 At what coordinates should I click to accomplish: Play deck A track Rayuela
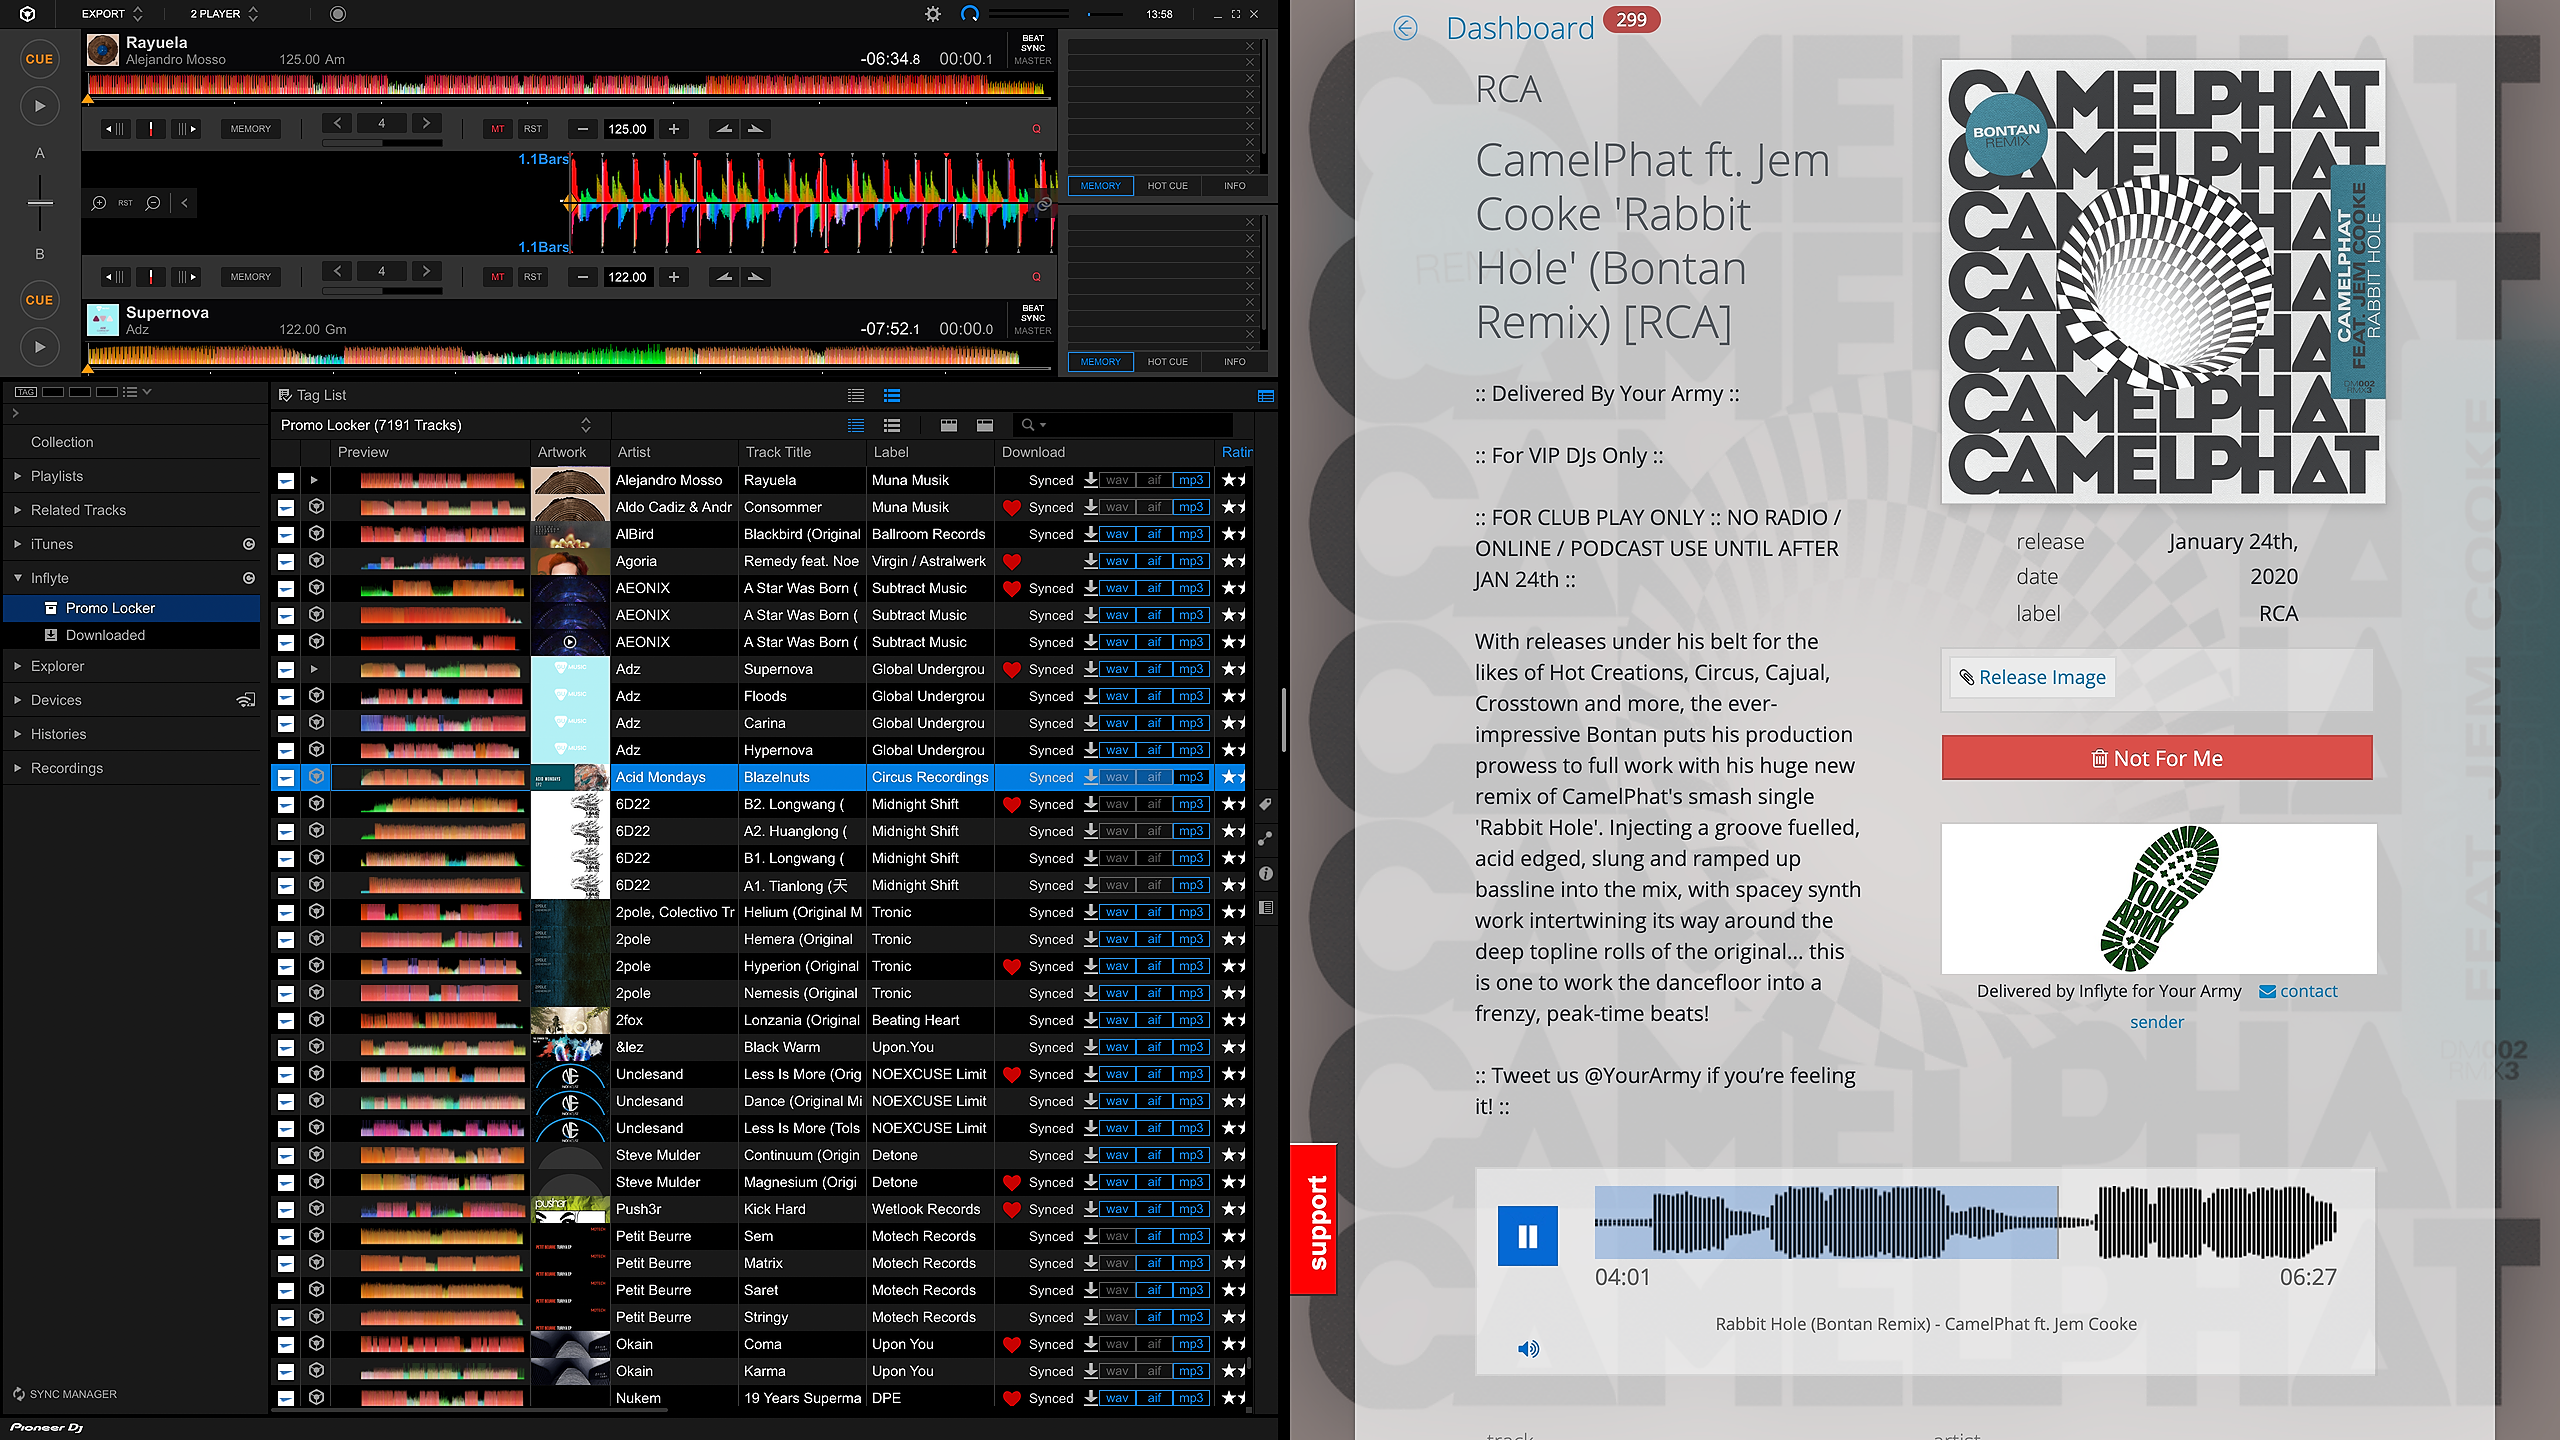(x=40, y=106)
